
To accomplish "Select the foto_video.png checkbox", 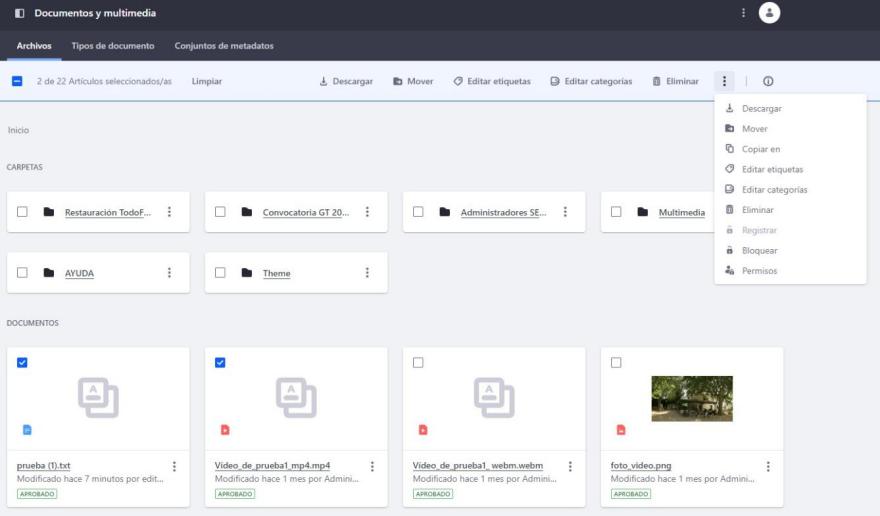I will pyautogui.click(x=616, y=363).
